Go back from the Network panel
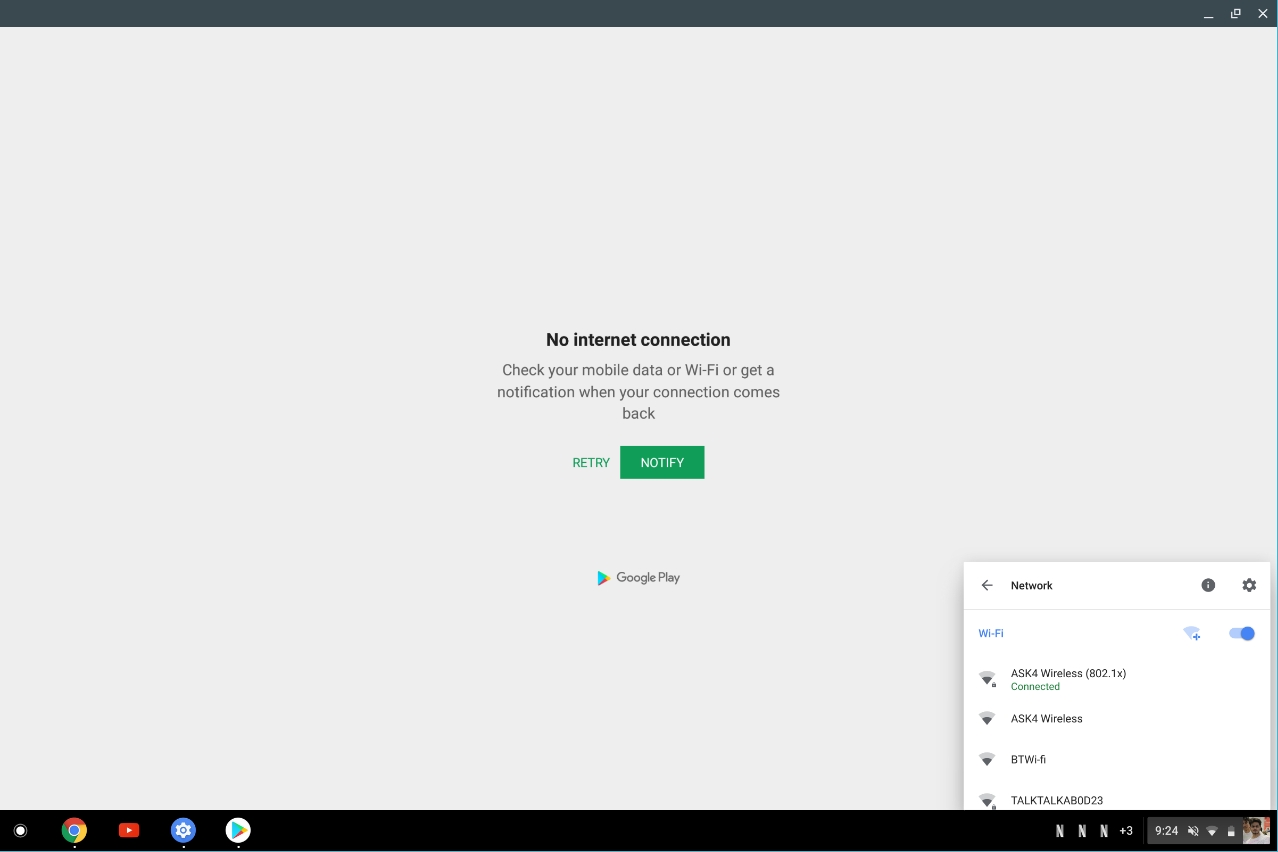The width and height of the screenshot is (1278, 852). [987, 586]
